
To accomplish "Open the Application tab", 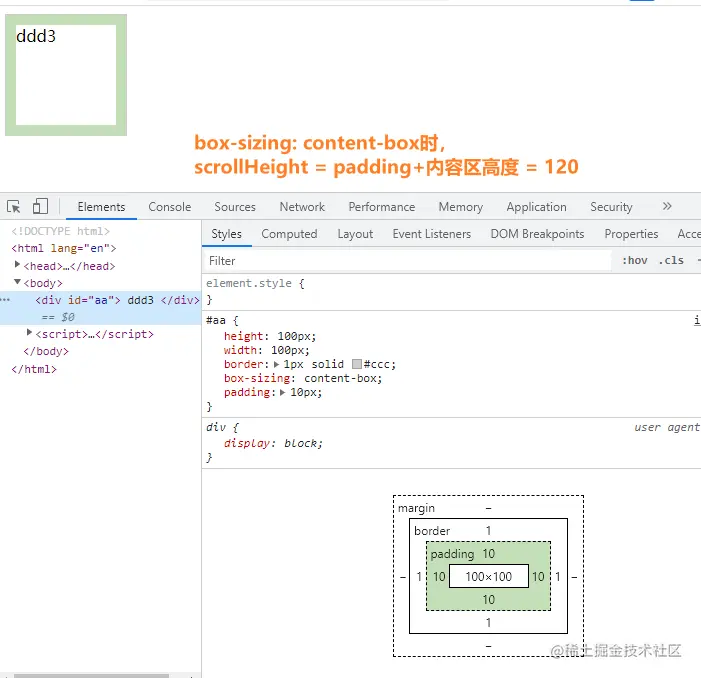I will (x=536, y=207).
